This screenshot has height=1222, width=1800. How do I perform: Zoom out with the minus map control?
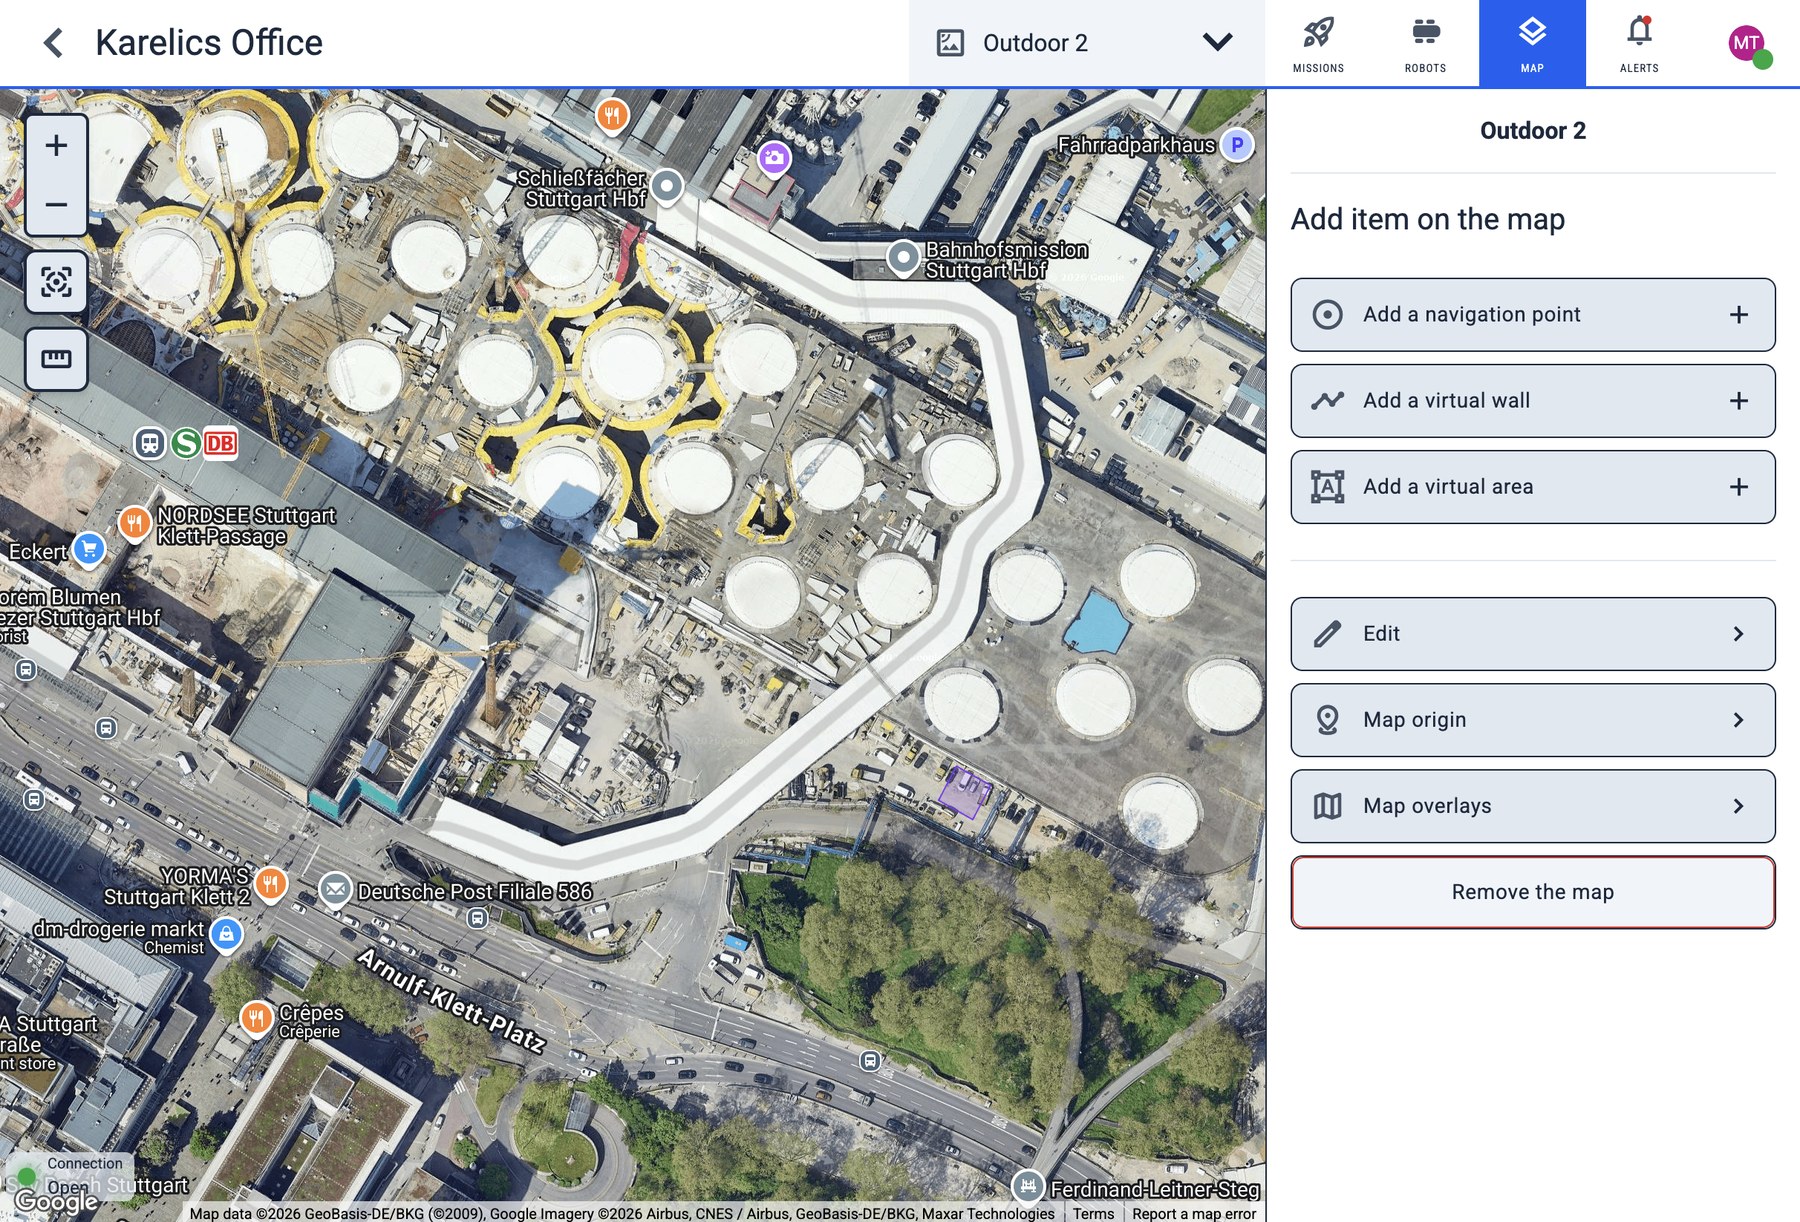(x=56, y=205)
